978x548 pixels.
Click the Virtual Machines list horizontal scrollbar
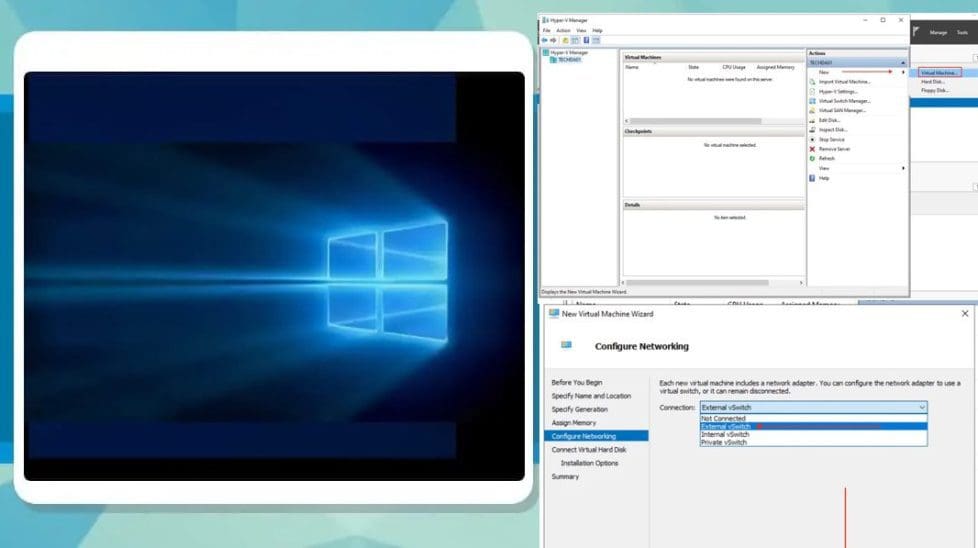point(695,121)
